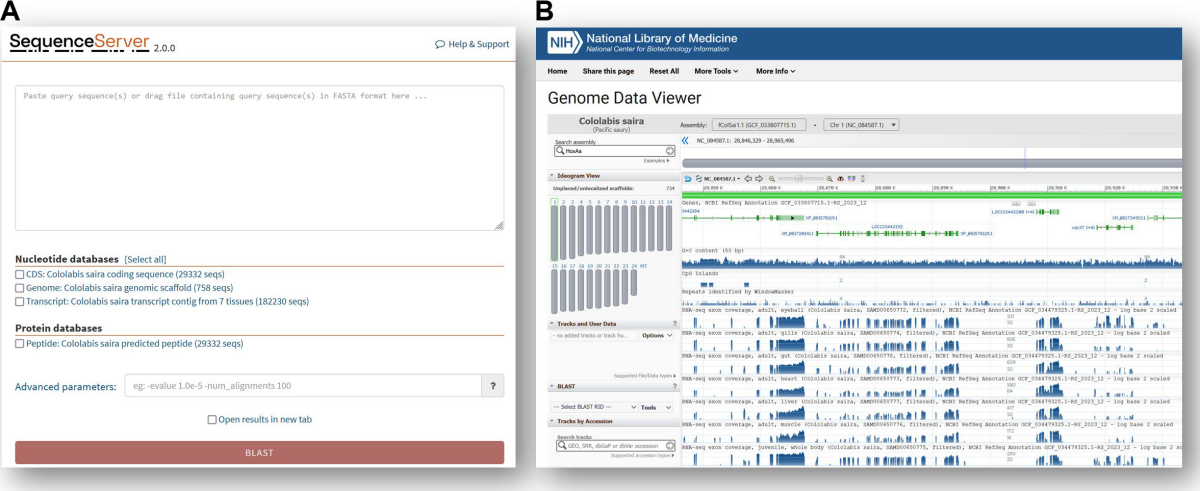
Task: Select all nucleotide databases
Action: point(145,259)
